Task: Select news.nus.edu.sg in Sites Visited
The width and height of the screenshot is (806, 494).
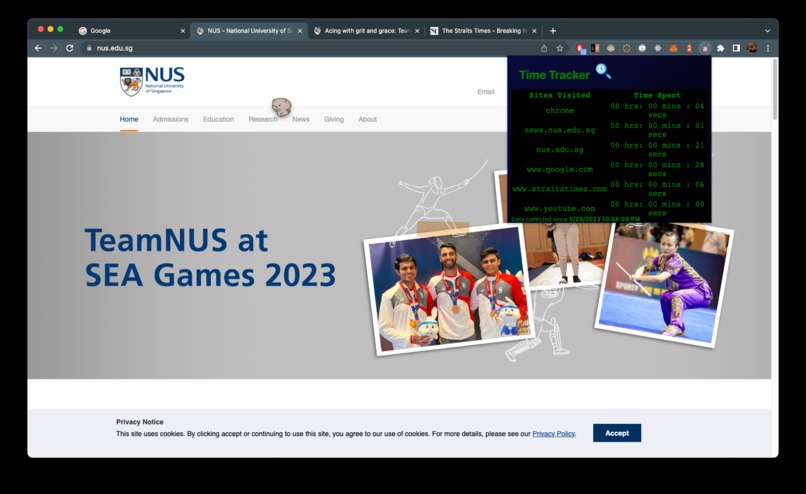Action: click(x=560, y=130)
